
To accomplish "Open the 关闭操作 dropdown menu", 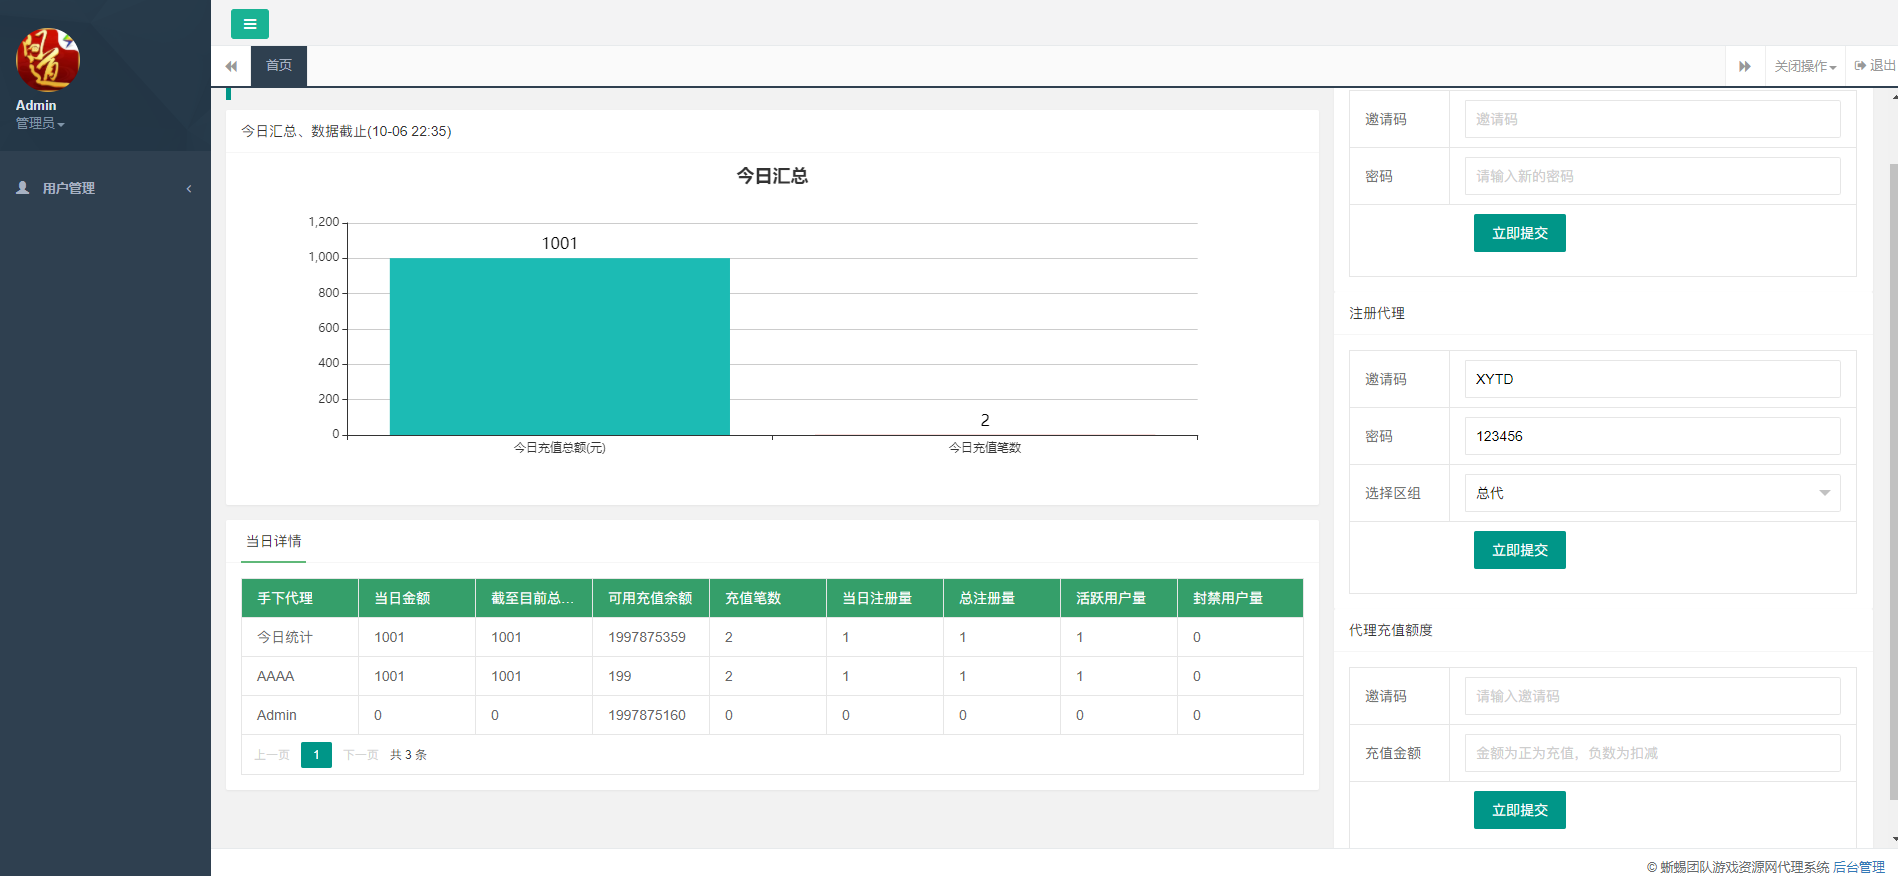I will pyautogui.click(x=1804, y=66).
